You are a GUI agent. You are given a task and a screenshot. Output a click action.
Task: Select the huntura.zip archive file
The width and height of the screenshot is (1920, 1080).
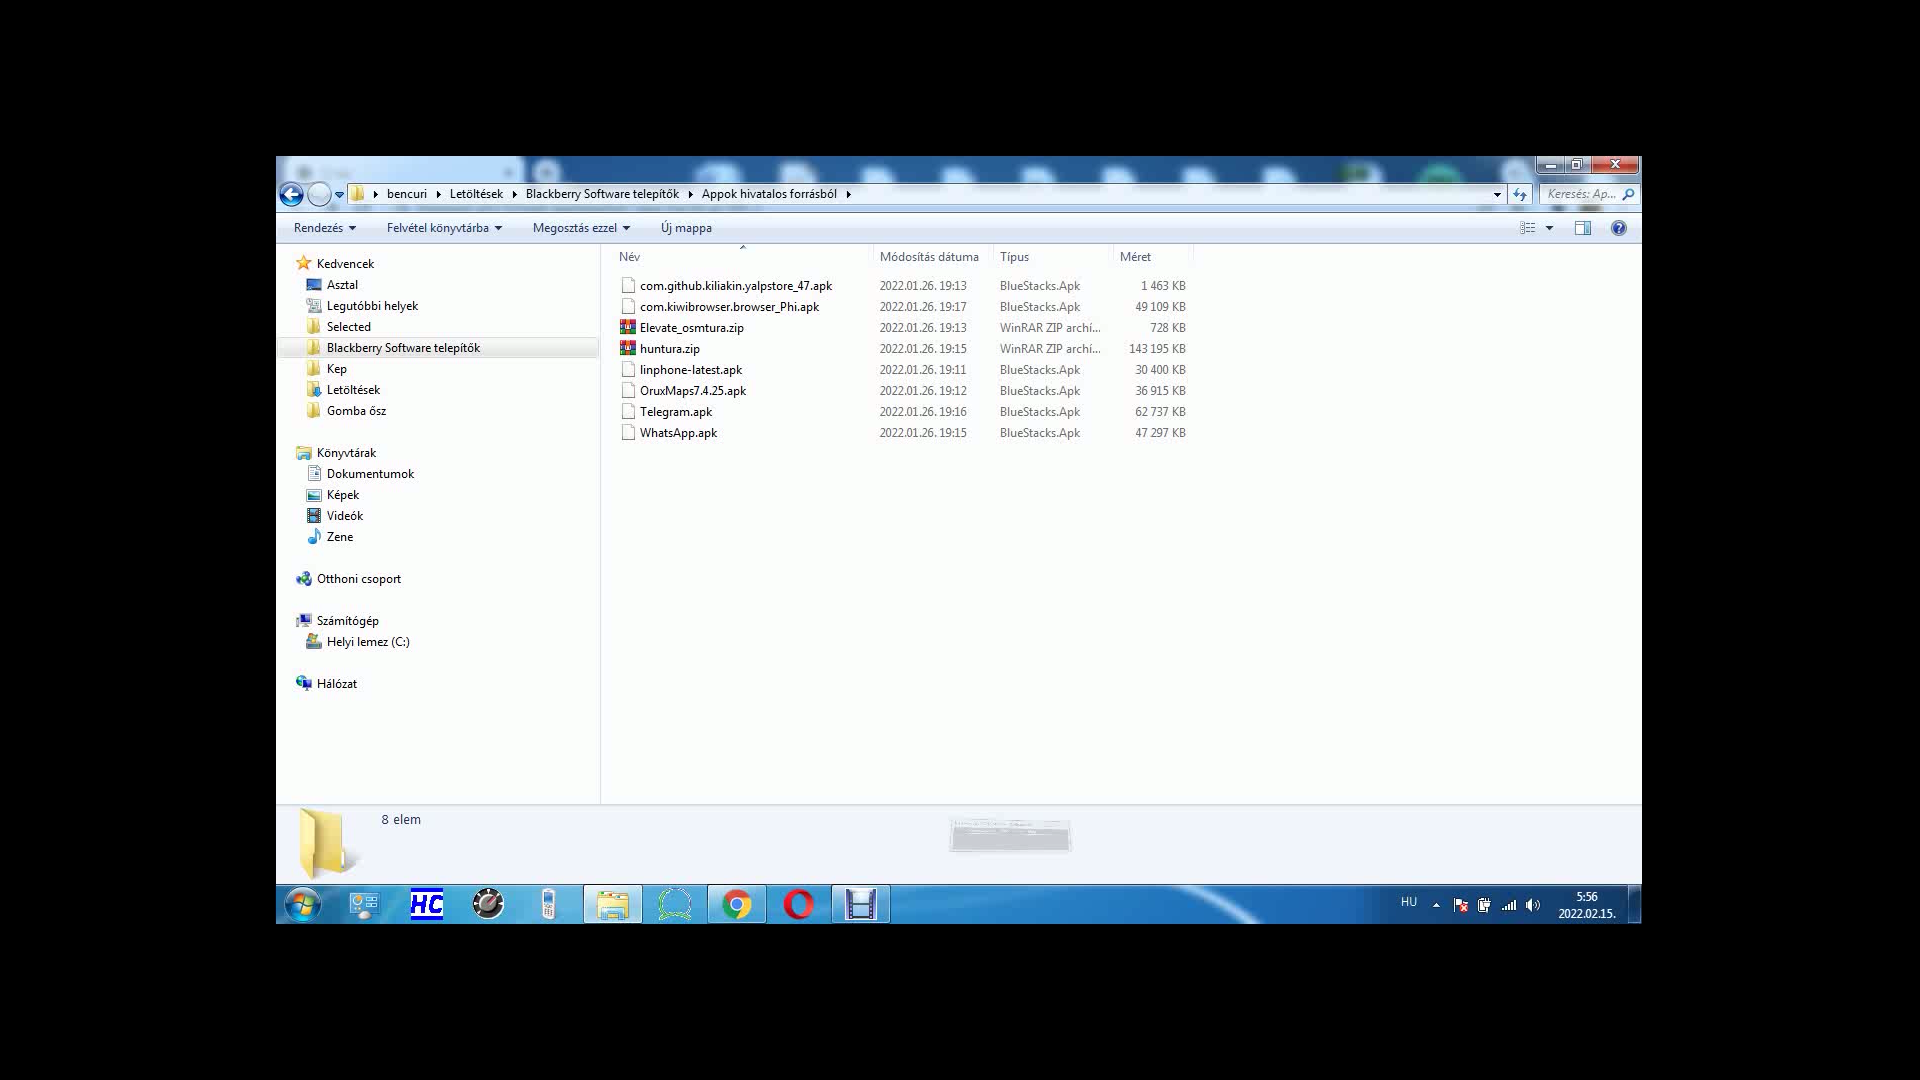coord(669,349)
